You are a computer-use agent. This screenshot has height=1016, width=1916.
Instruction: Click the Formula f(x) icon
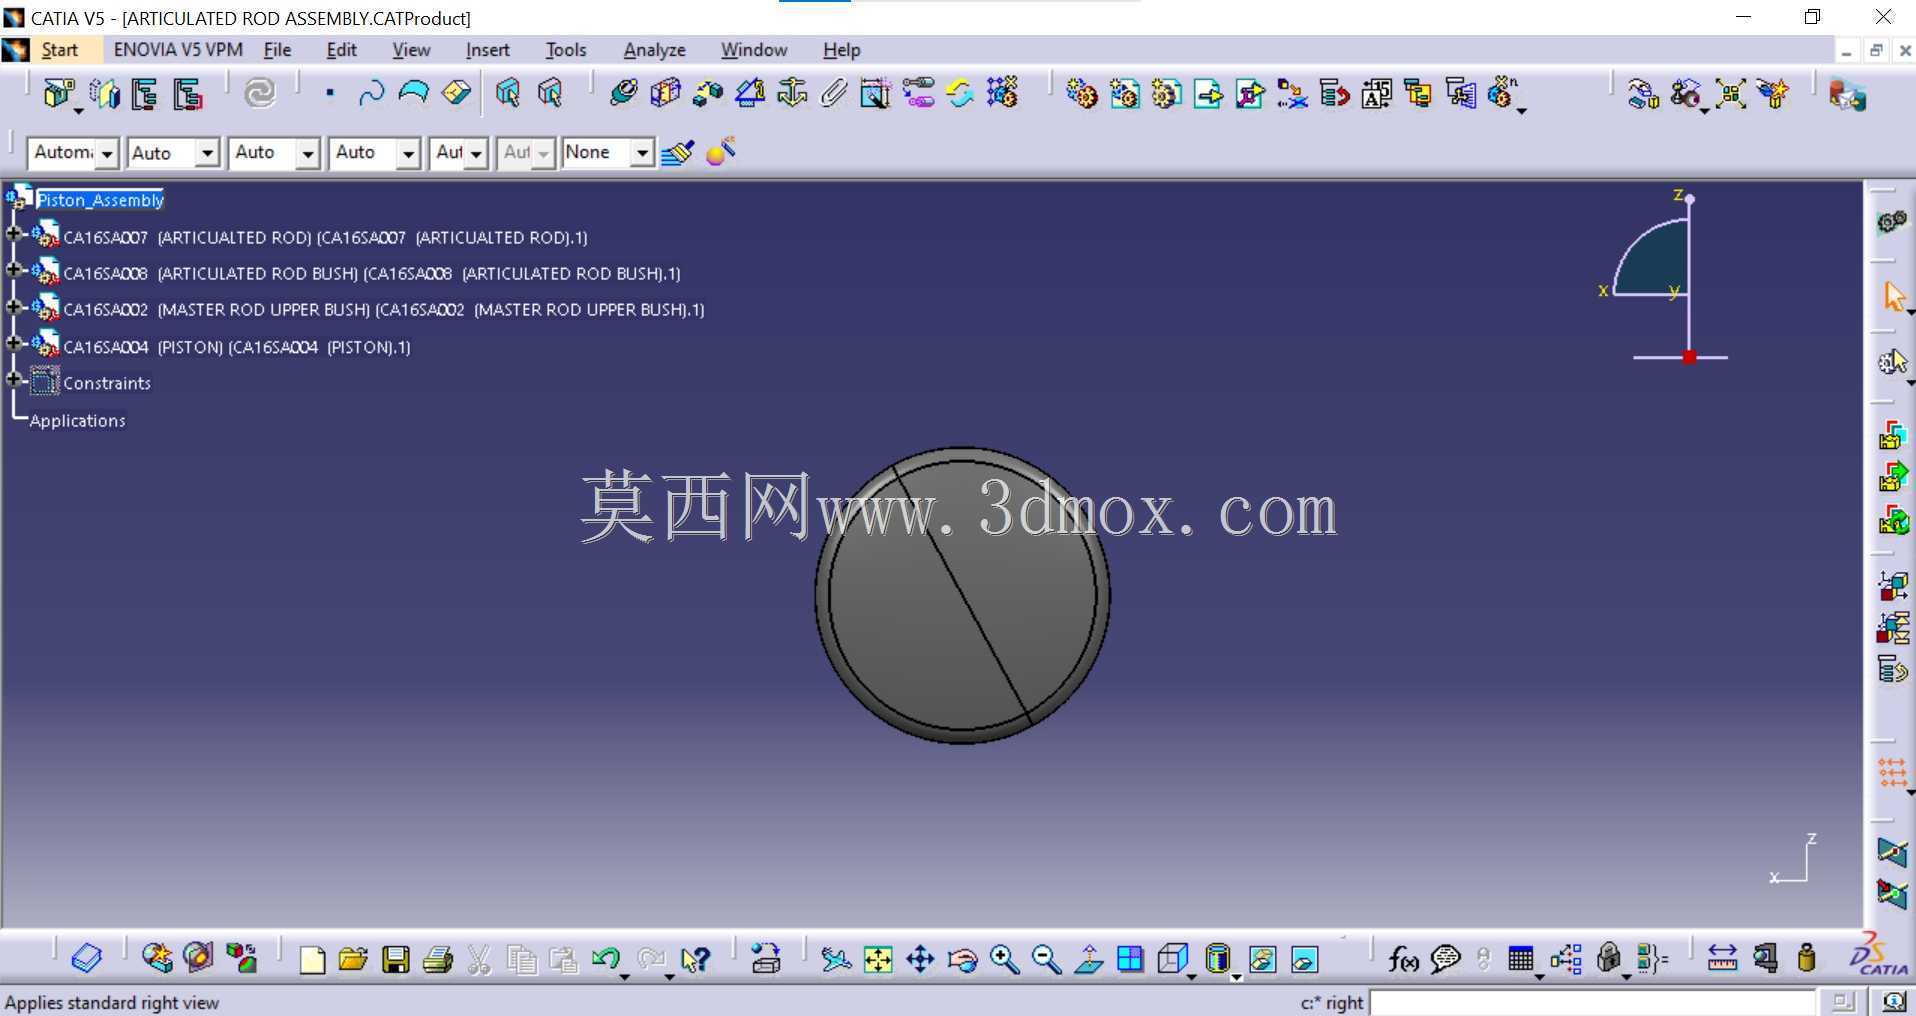click(1403, 960)
